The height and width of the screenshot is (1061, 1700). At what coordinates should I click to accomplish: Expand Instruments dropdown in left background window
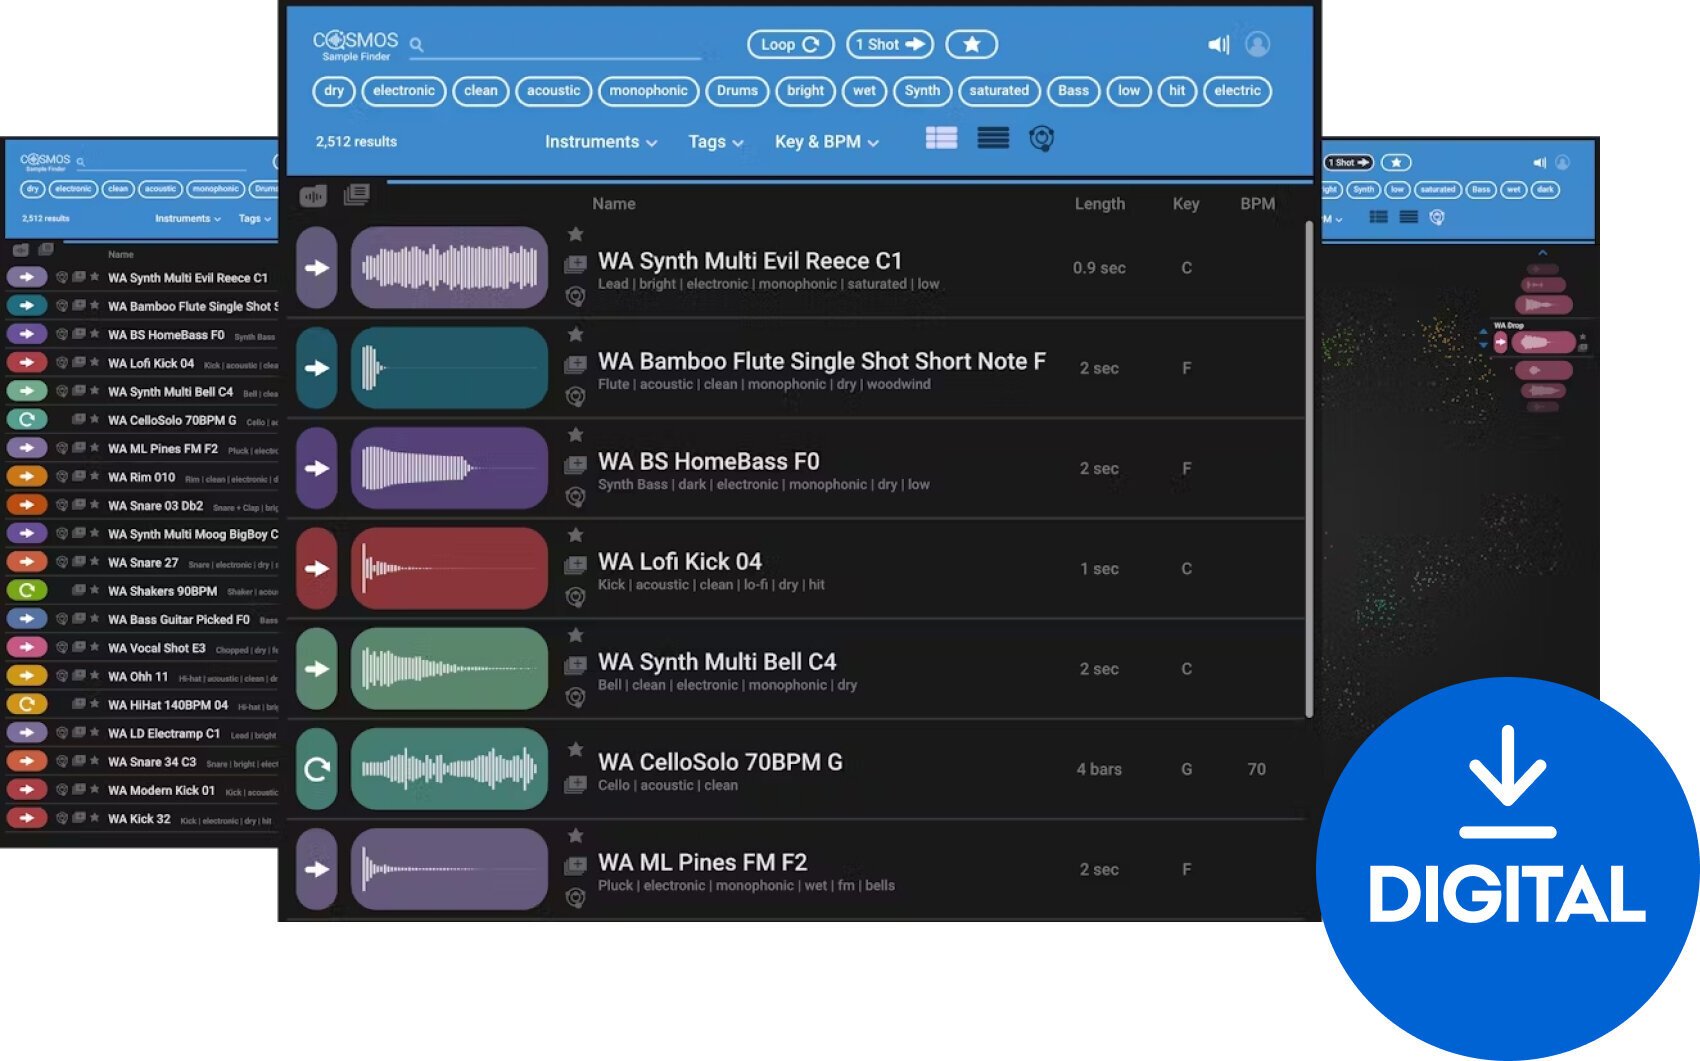[x=189, y=218]
